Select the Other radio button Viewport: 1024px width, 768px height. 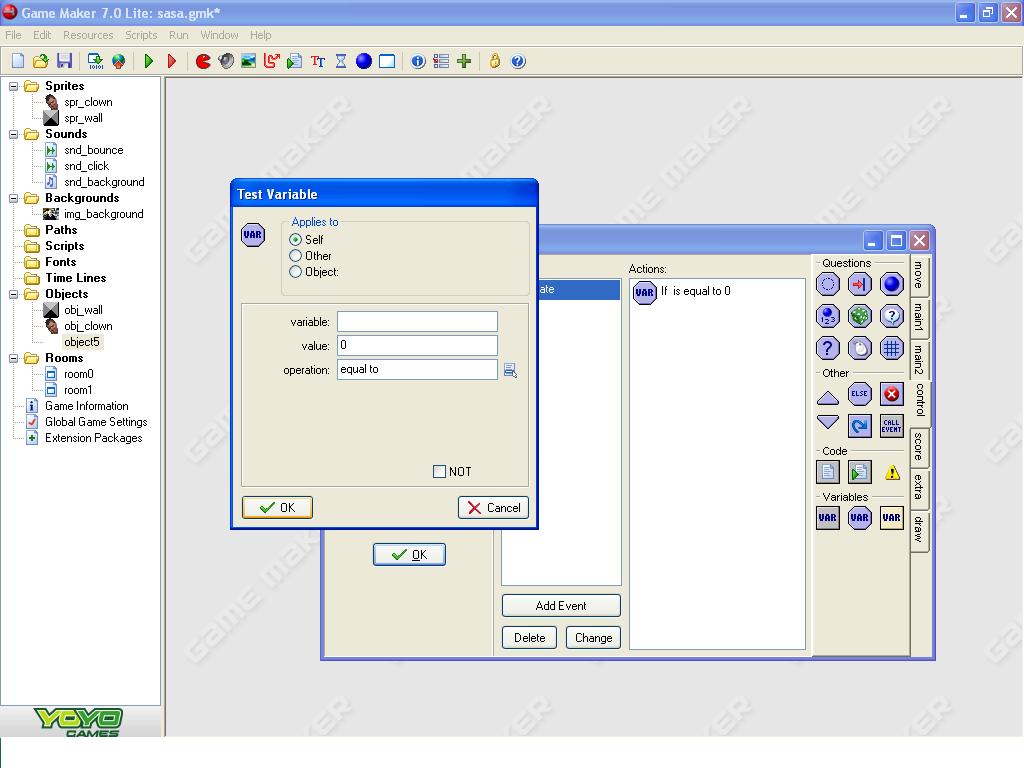(296, 256)
